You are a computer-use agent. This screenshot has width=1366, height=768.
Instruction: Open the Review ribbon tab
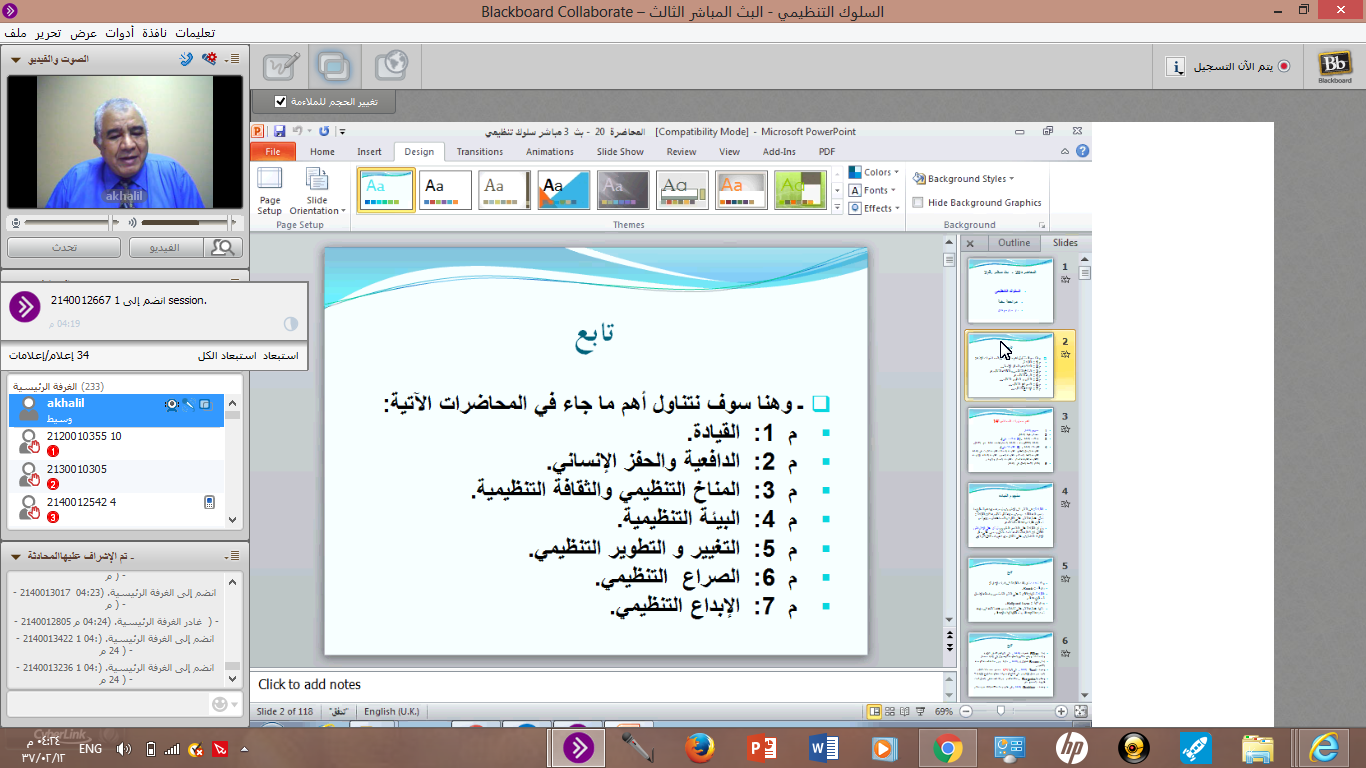click(681, 152)
